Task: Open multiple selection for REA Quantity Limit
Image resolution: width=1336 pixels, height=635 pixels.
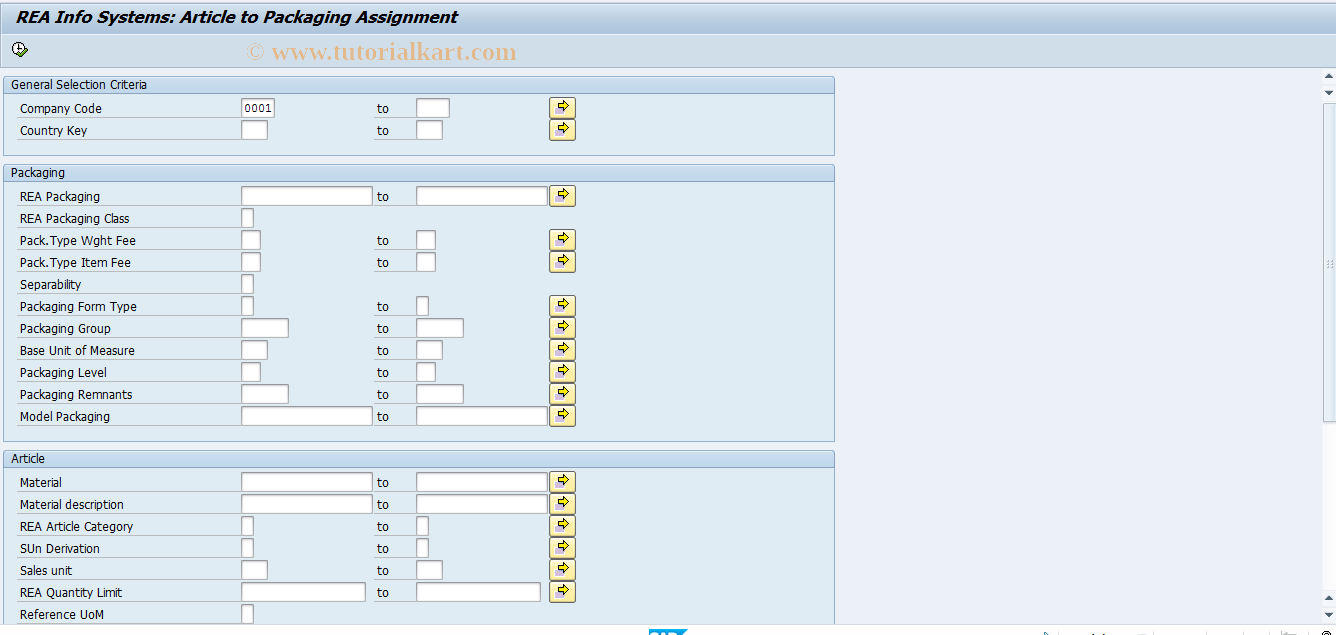Action: coord(561,591)
